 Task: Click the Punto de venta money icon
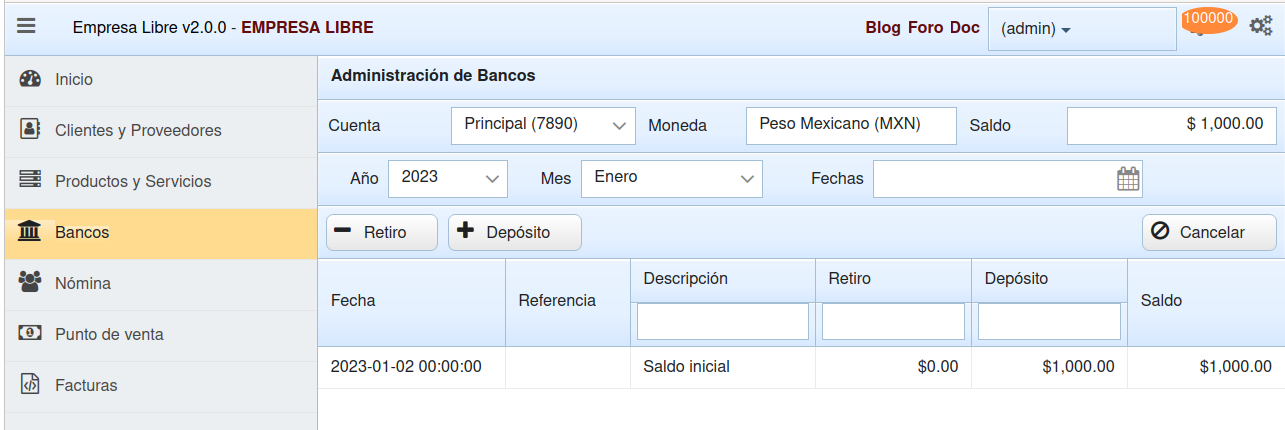click(x=30, y=334)
